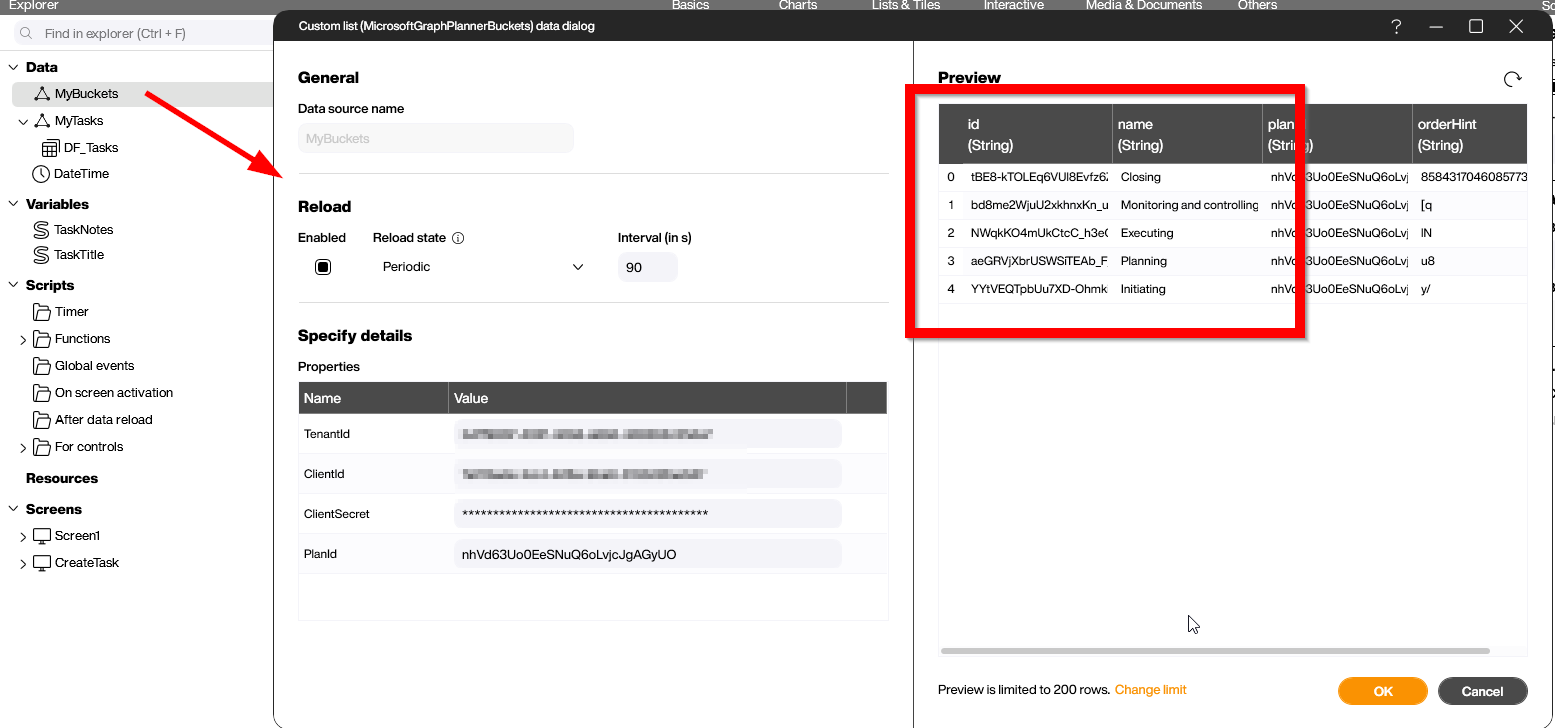Expand the Screen1 node
This screenshot has width=1555, height=728.
23,536
